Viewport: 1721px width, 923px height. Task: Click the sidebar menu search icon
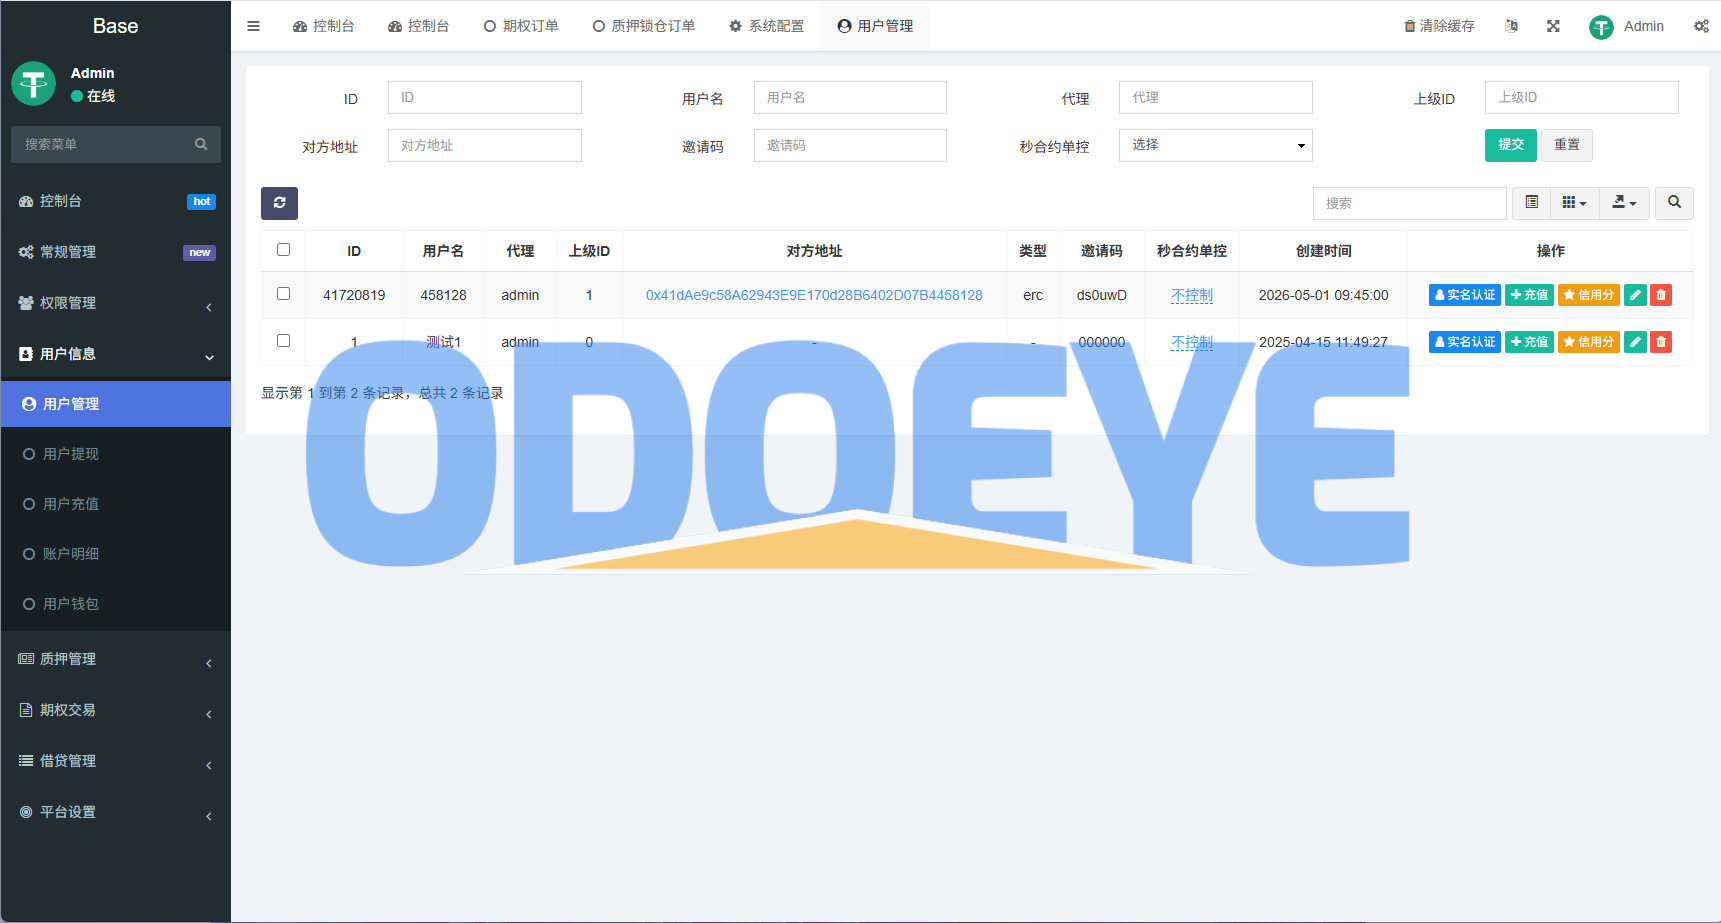pos(201,144)
